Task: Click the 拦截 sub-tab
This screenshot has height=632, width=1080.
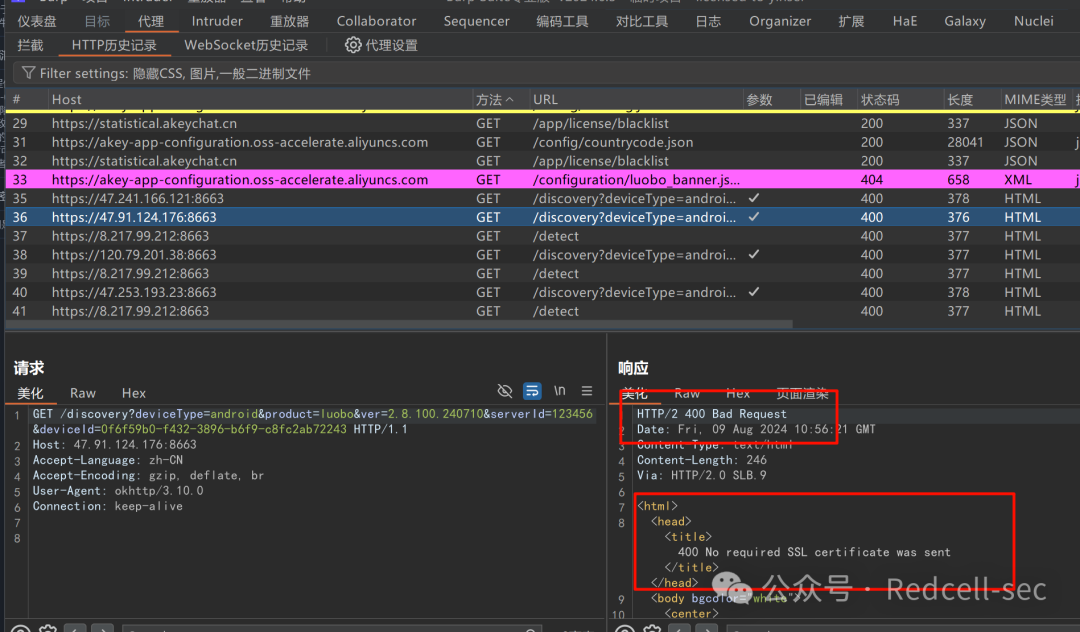Action: coord(31,45)
